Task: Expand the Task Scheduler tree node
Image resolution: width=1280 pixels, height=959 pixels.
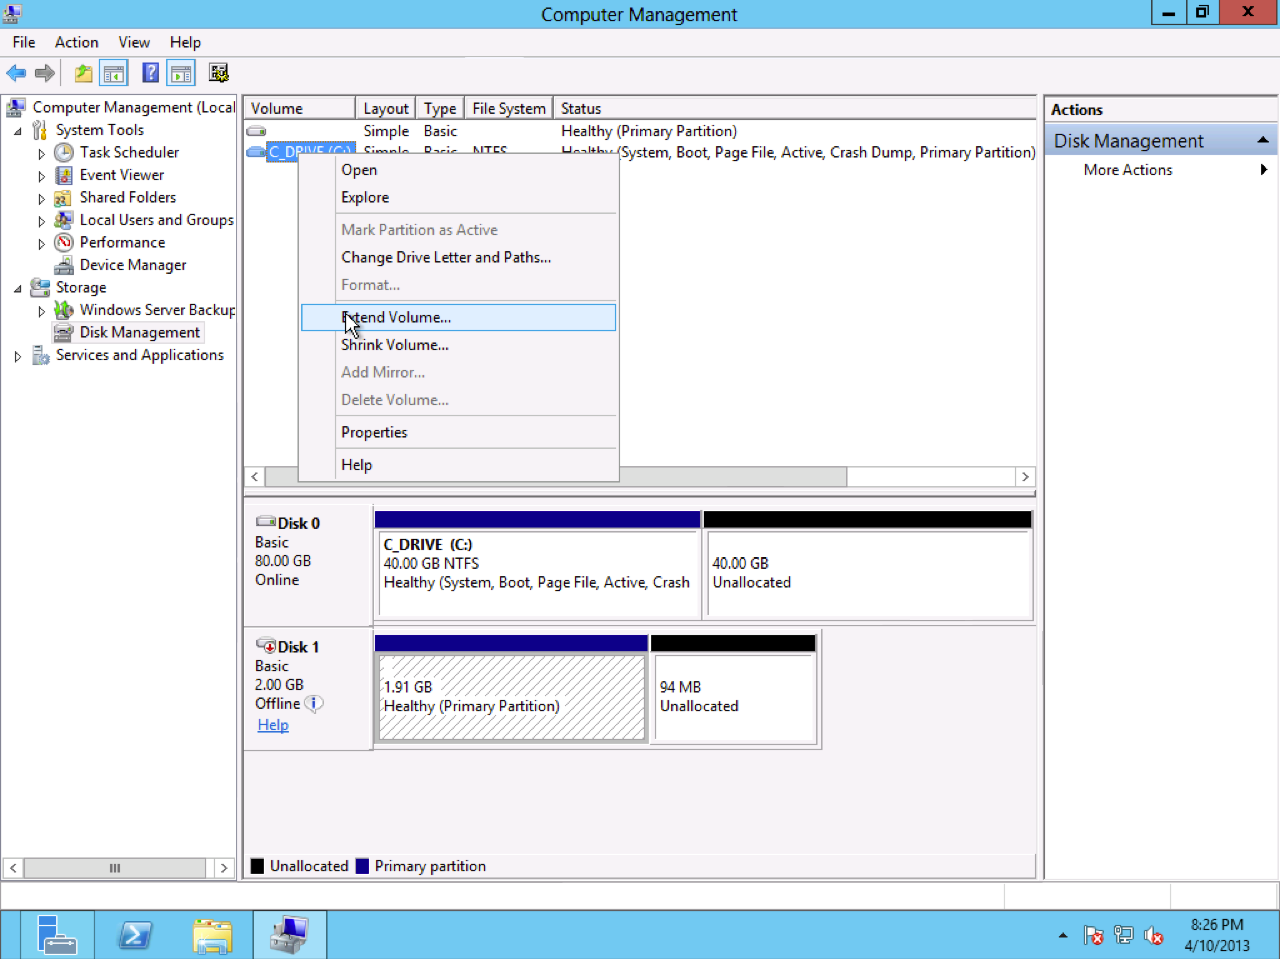Action: pos(41,154)
